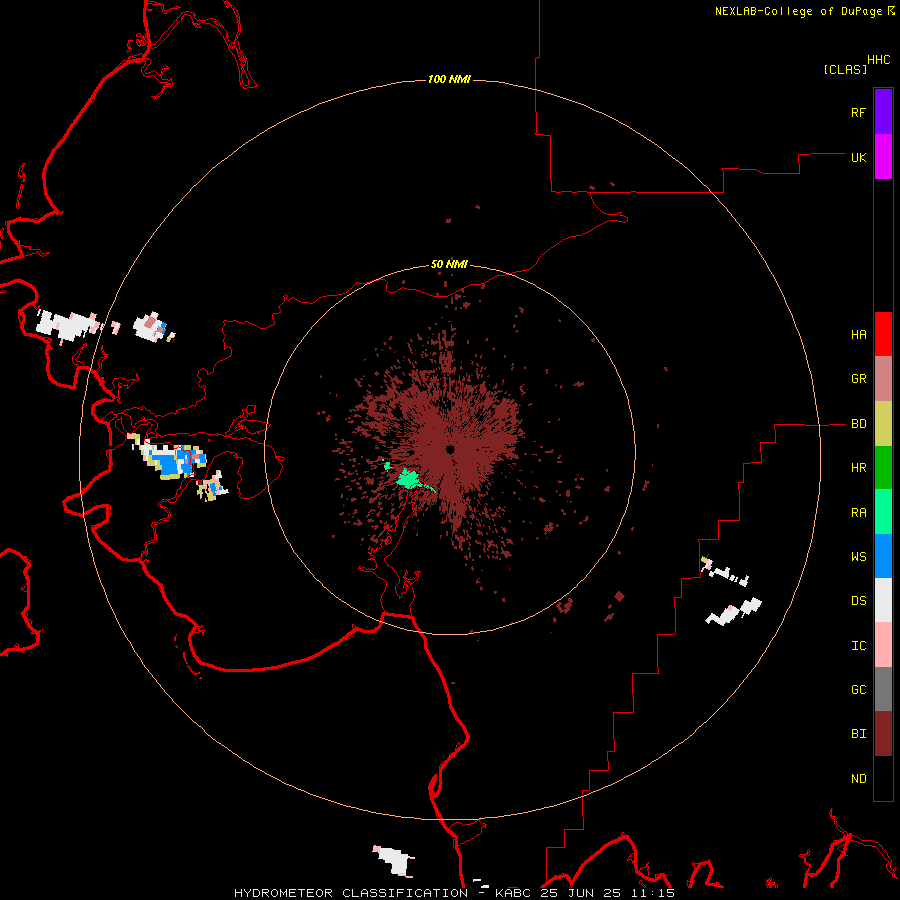Click the radar site center dot
This screenshot has width=900, height=900.
click(451, 449)
